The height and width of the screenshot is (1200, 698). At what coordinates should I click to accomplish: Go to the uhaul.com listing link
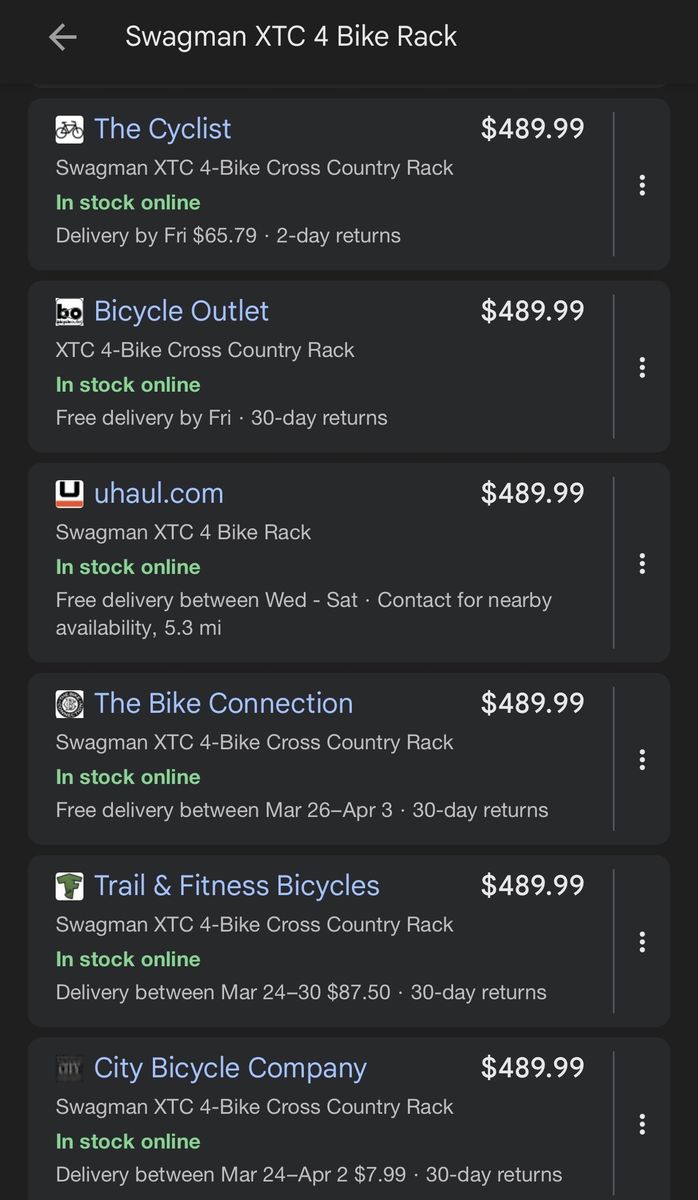pos(158,494)
